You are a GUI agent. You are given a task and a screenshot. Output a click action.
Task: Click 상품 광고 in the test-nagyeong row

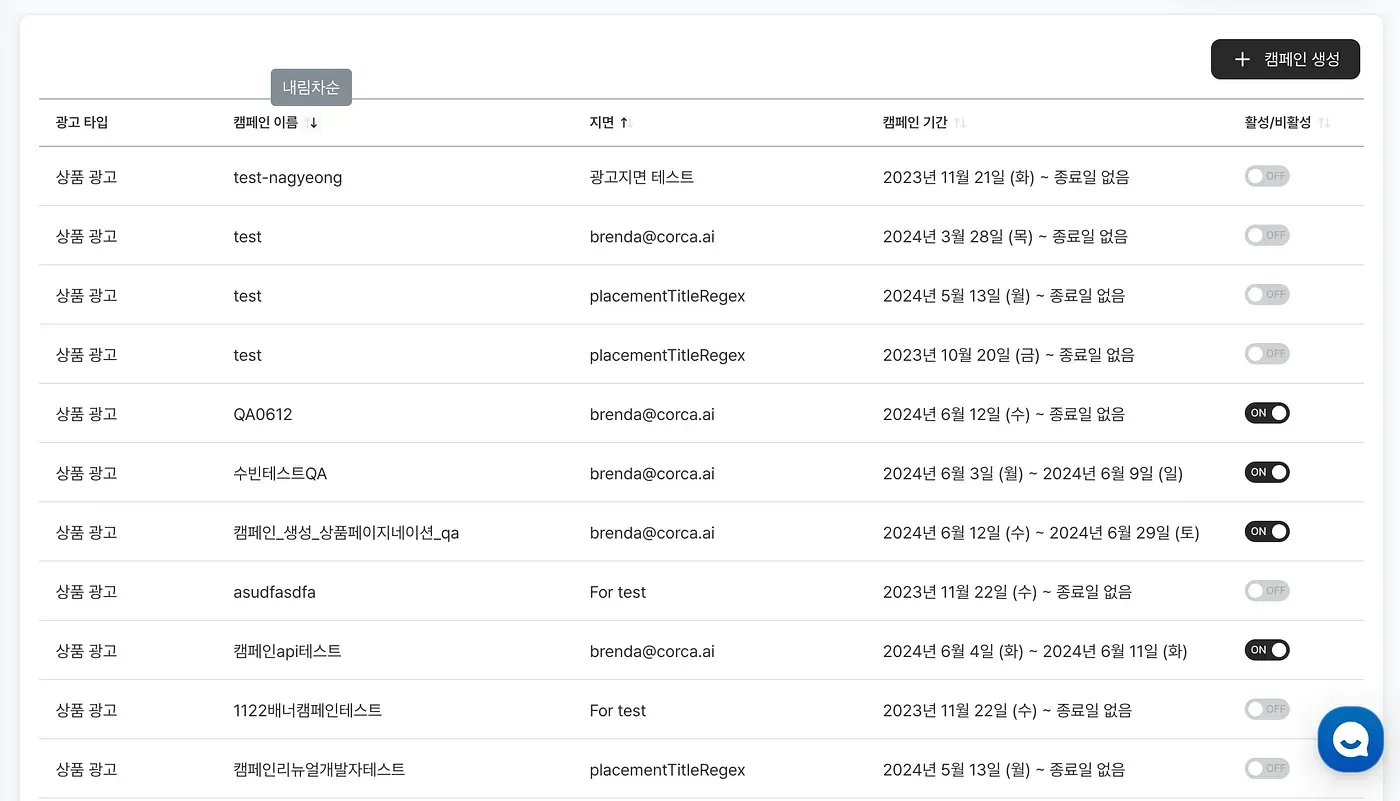tap(86, 177)
